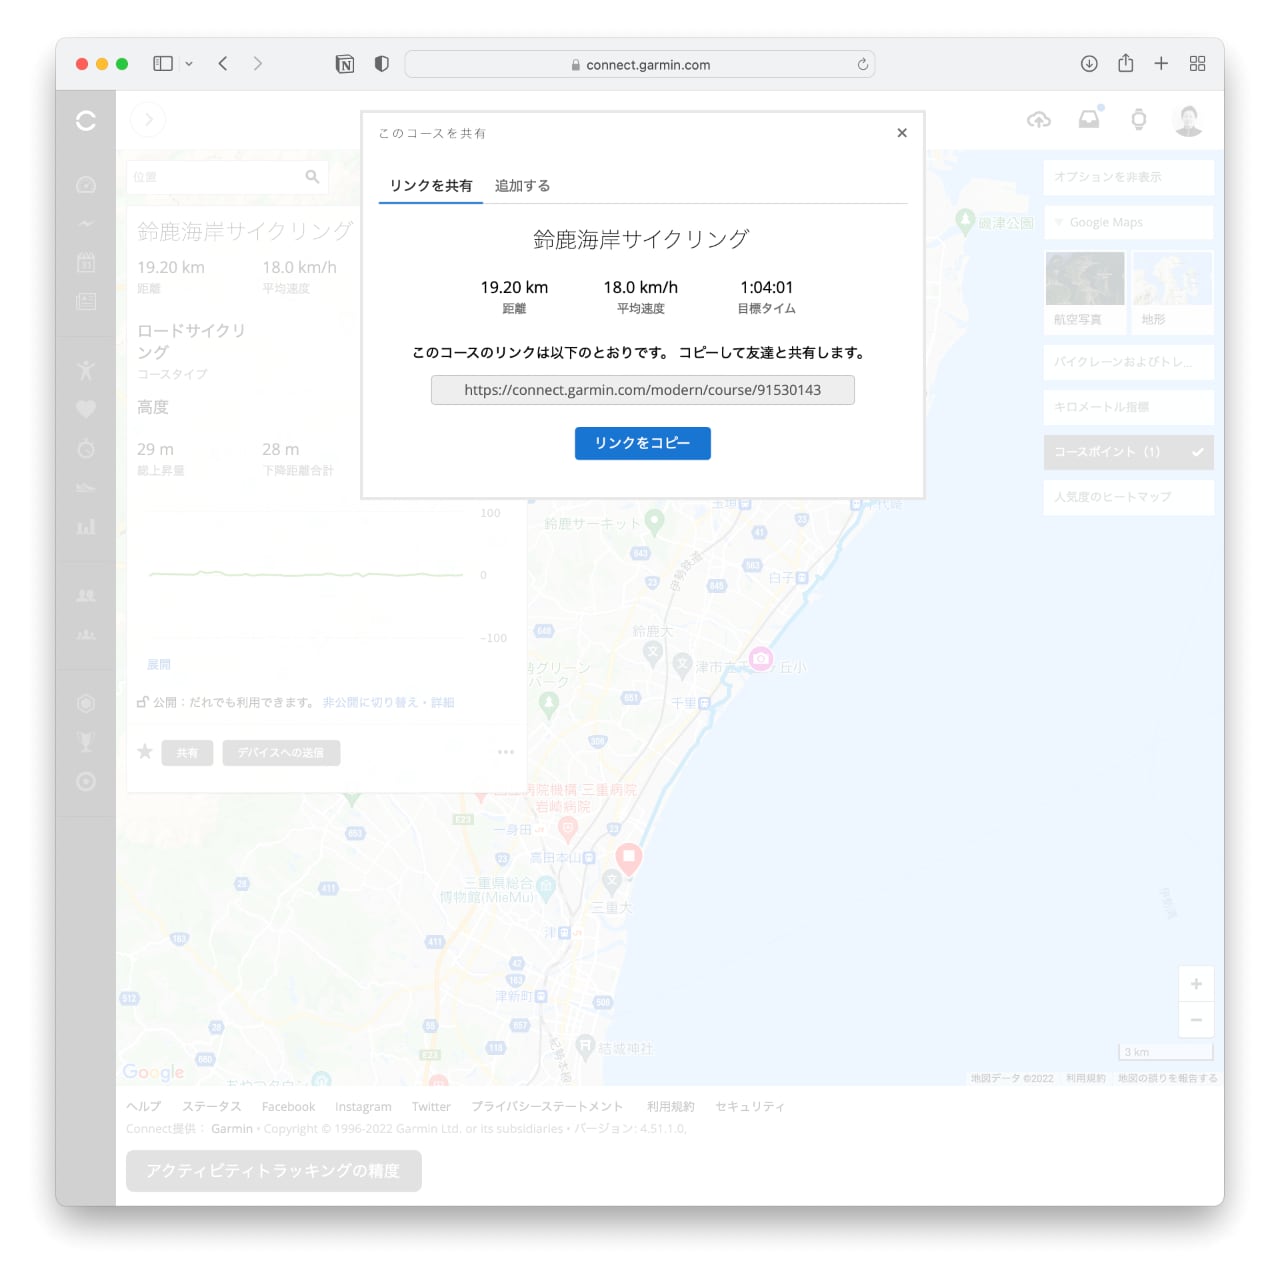Expand the Google Maps provider dropdown
The image size is (1280, 1280).
point(1128,222)
